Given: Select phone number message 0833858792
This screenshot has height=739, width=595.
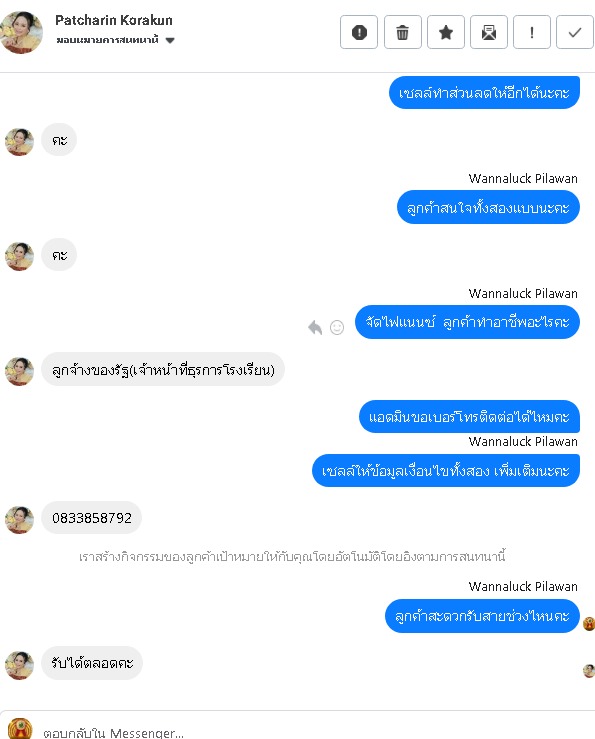Looking at the screenshot, I should [91, 518].
